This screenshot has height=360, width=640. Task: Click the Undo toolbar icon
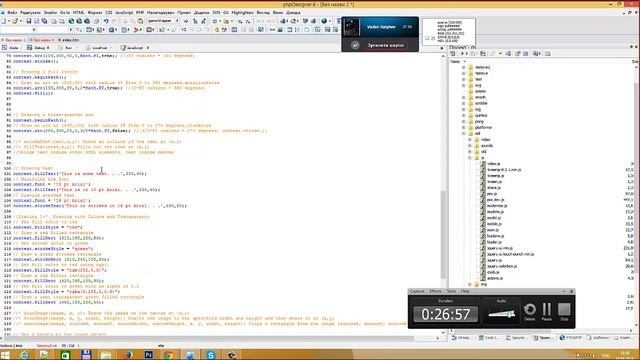[106, 21]
